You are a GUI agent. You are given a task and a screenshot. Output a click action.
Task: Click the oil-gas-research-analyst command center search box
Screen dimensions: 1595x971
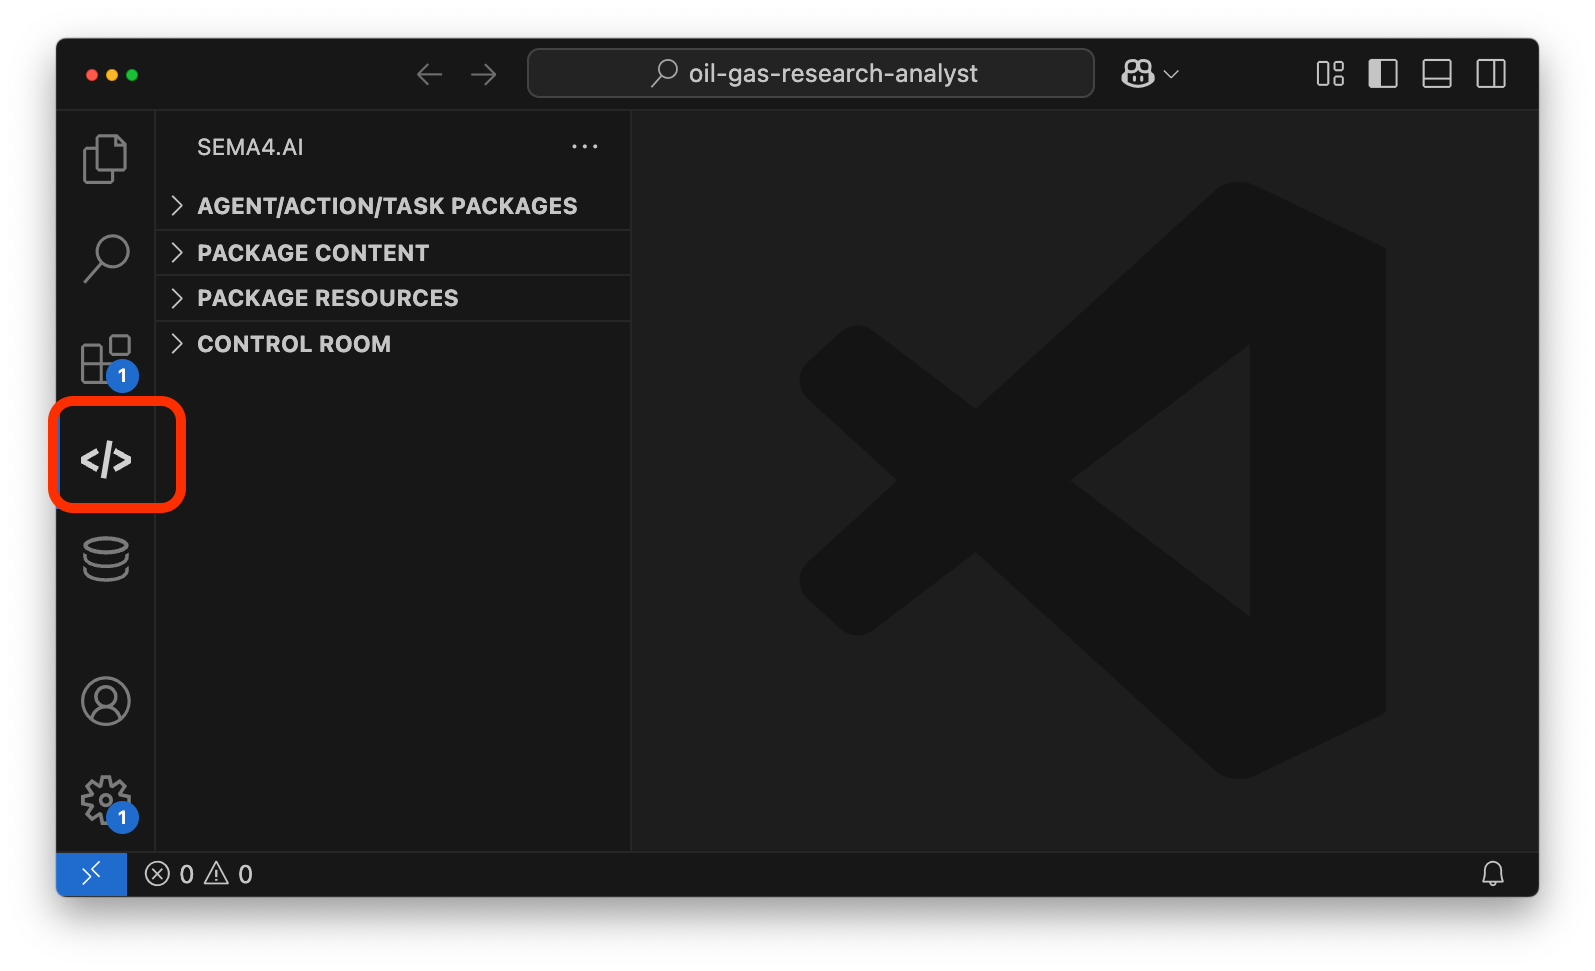pos(811,73)
